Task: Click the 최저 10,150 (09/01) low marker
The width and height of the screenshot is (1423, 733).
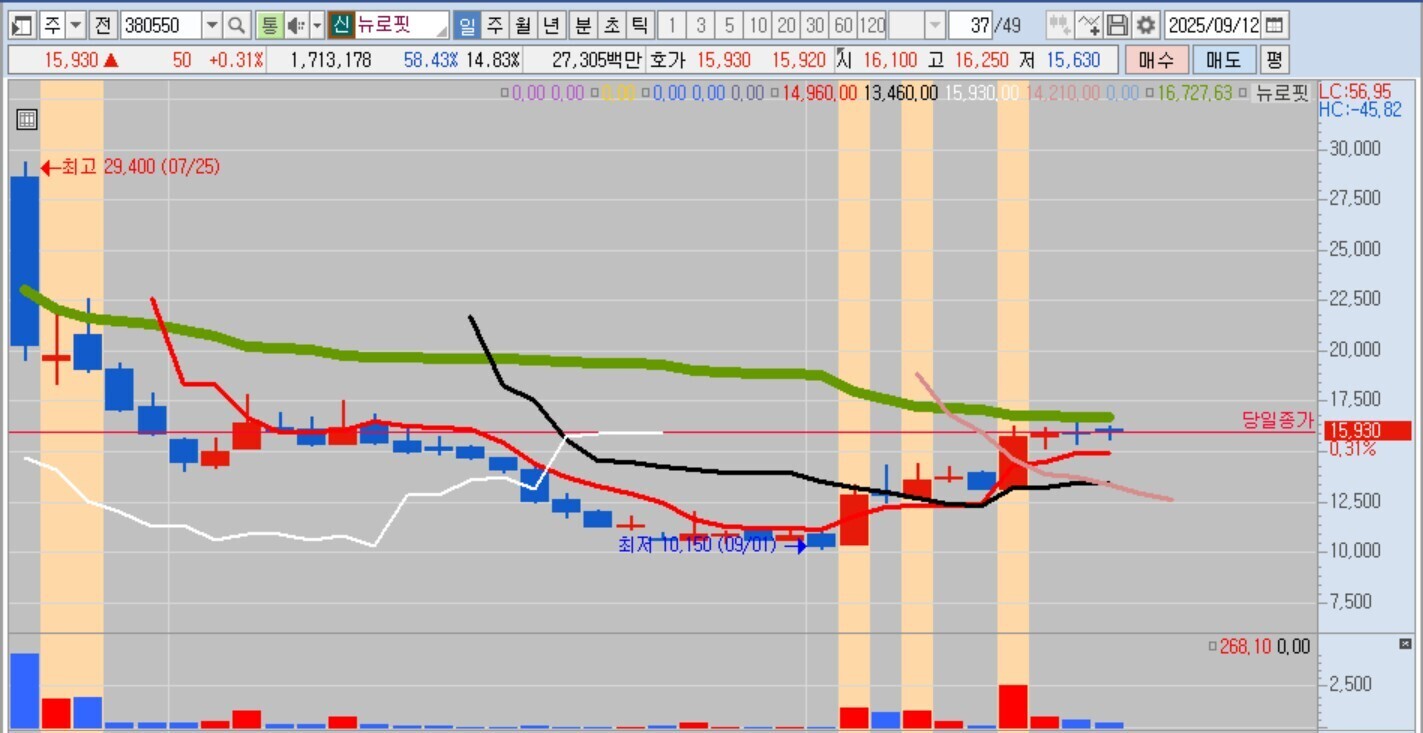Action: click(713, 546)
